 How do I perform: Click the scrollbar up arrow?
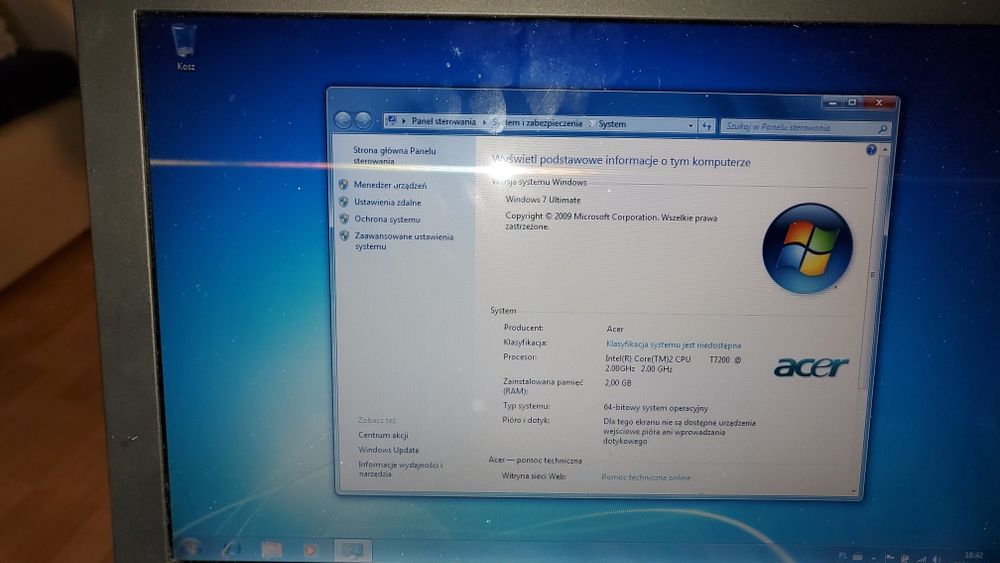point(885,150)
